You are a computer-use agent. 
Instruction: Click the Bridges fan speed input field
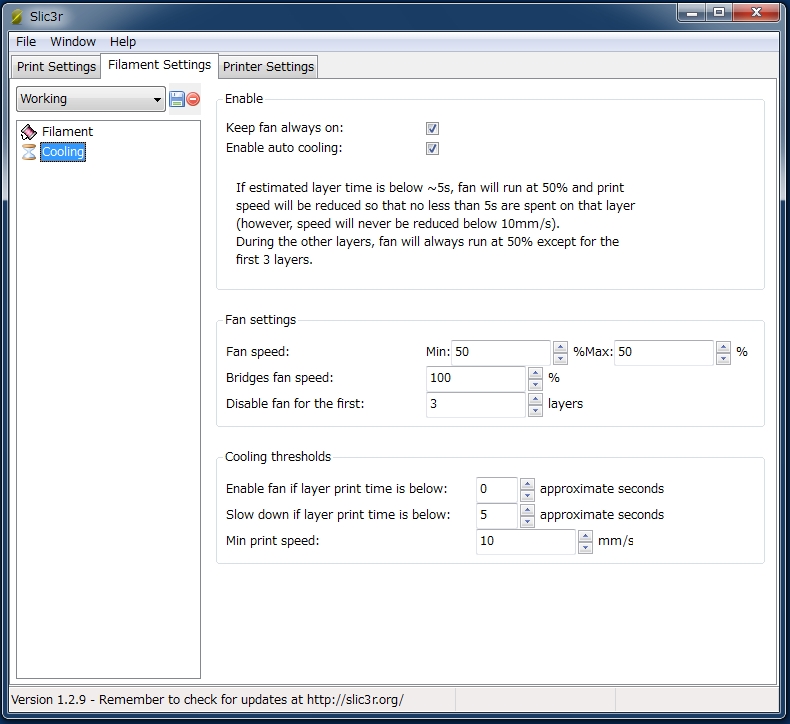pos(476,378)
